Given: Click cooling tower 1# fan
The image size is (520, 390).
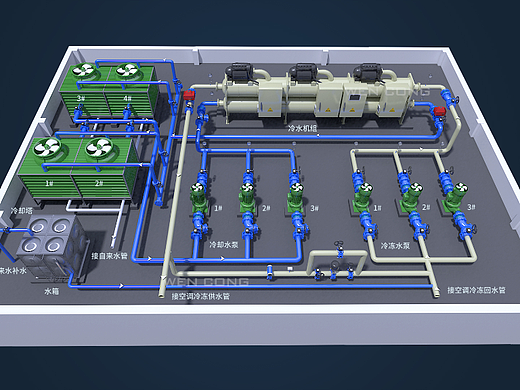Looking at the screenshot, I should pyautogui.click(x=47, y=148).
